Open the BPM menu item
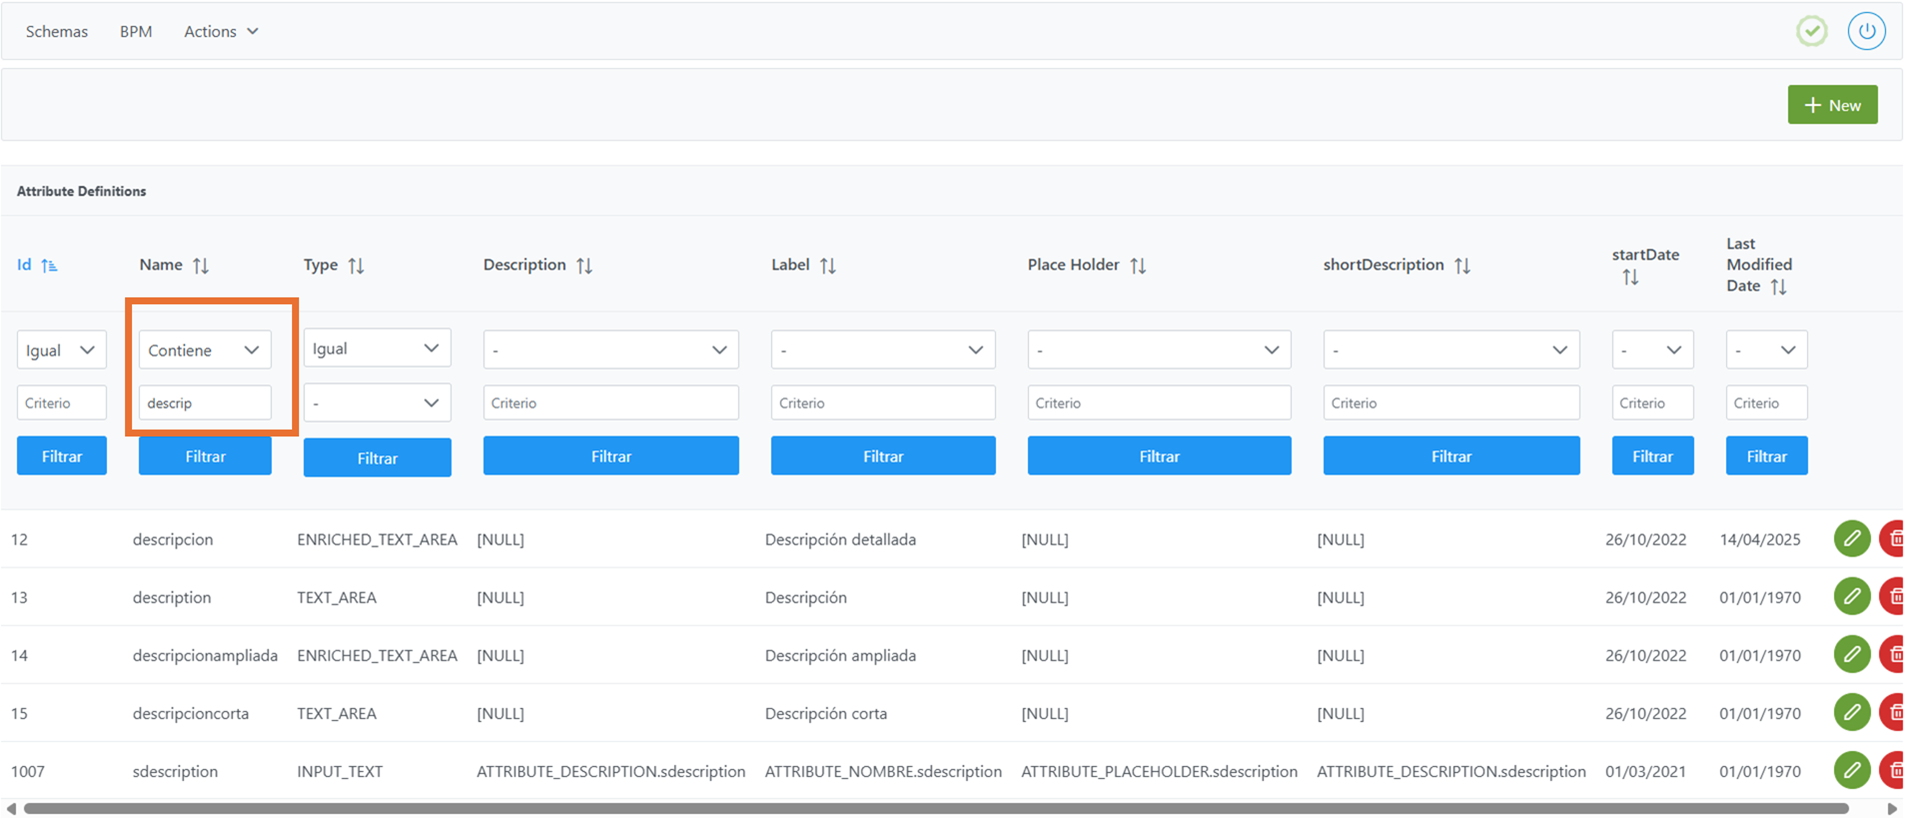The height and width of the screenshot is (827, 1906). pos(136,31)
